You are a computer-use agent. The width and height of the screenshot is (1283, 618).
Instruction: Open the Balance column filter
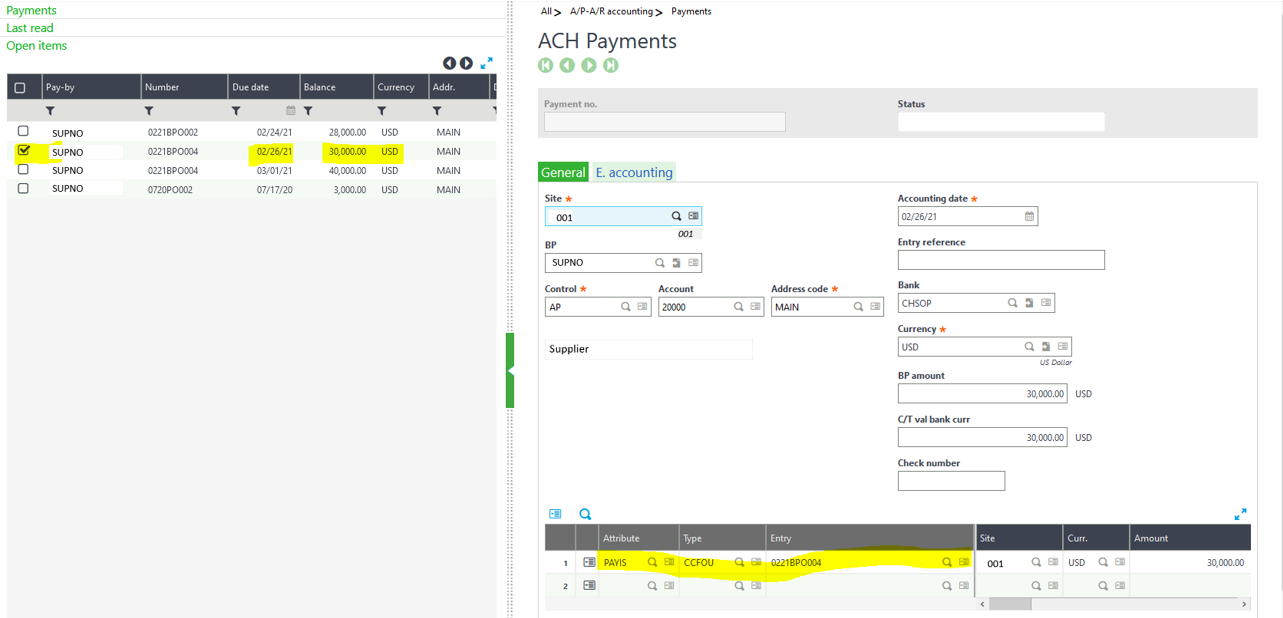click(308, 111)
